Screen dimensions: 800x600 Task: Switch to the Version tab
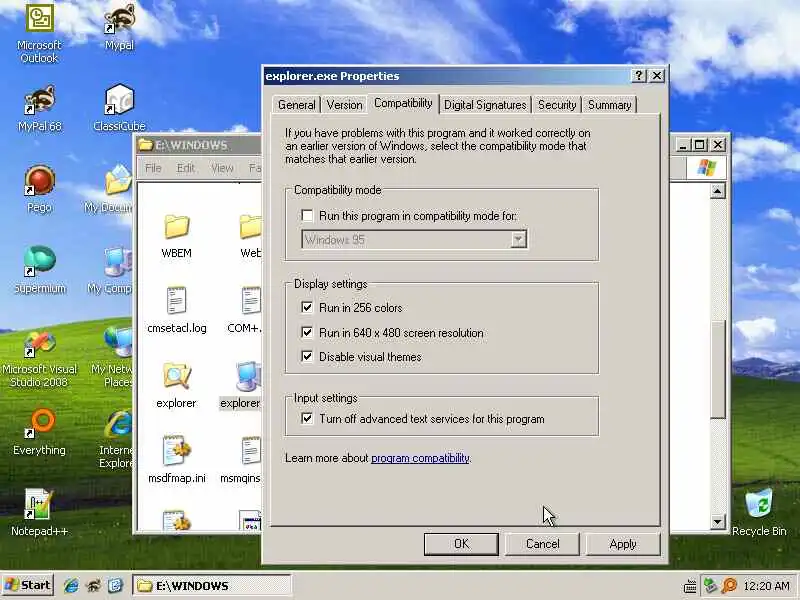pyautogui.click(x=344, y=105)
